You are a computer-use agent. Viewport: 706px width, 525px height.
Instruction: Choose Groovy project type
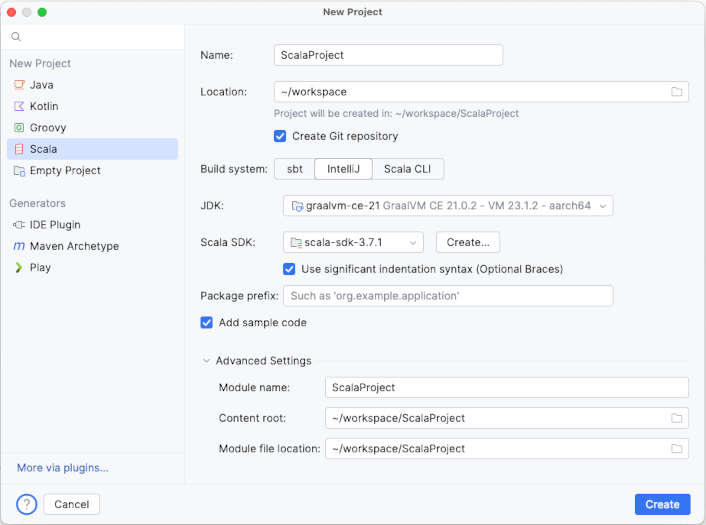[x=92, y=128]
